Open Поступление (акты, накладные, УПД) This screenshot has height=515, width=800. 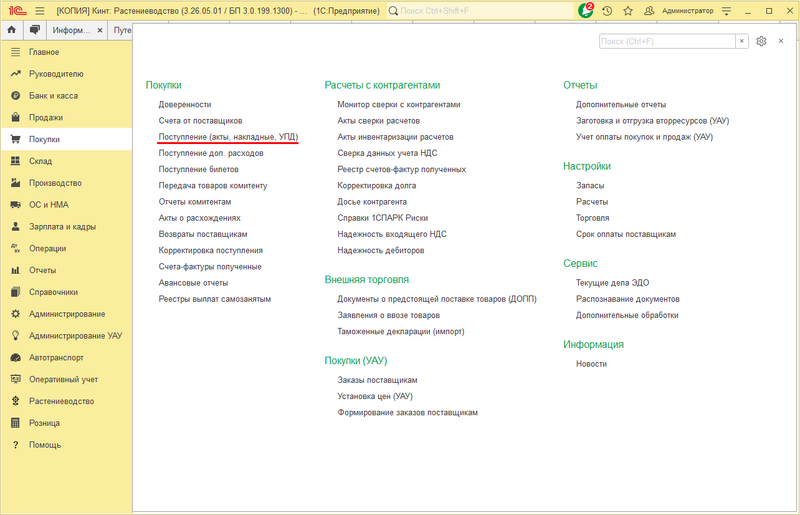click(x=228, y=137)
